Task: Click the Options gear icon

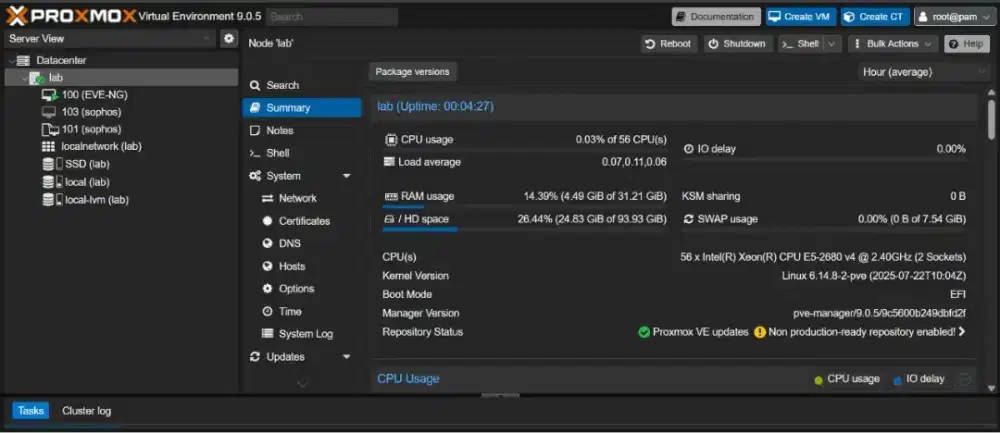Action: [x=267, y=289]
